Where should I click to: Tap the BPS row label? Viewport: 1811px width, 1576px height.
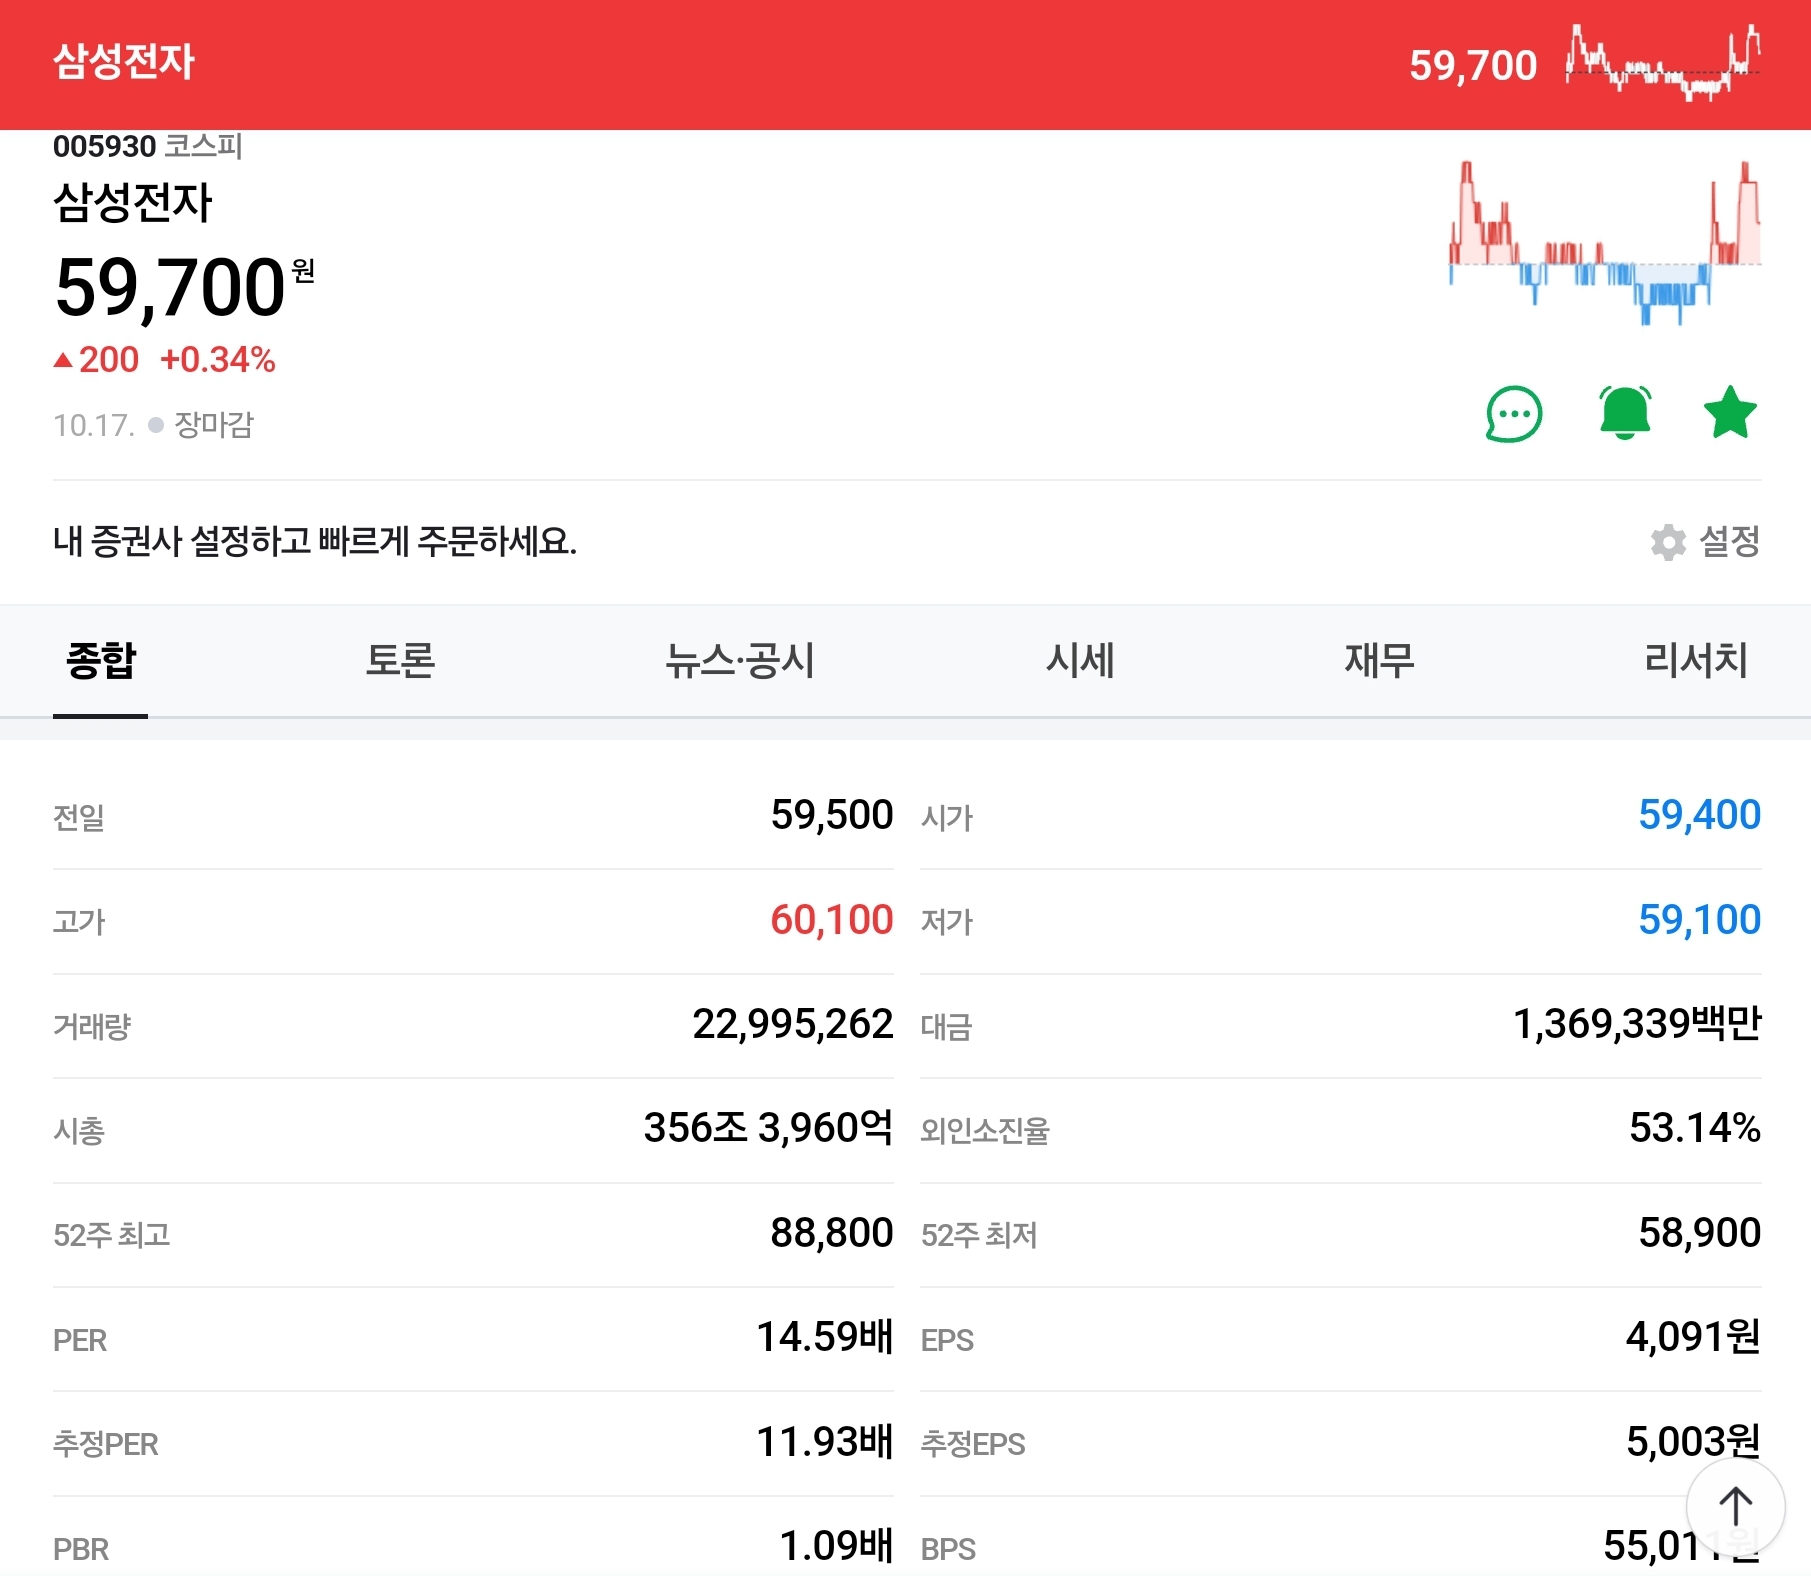[948, 1550]
